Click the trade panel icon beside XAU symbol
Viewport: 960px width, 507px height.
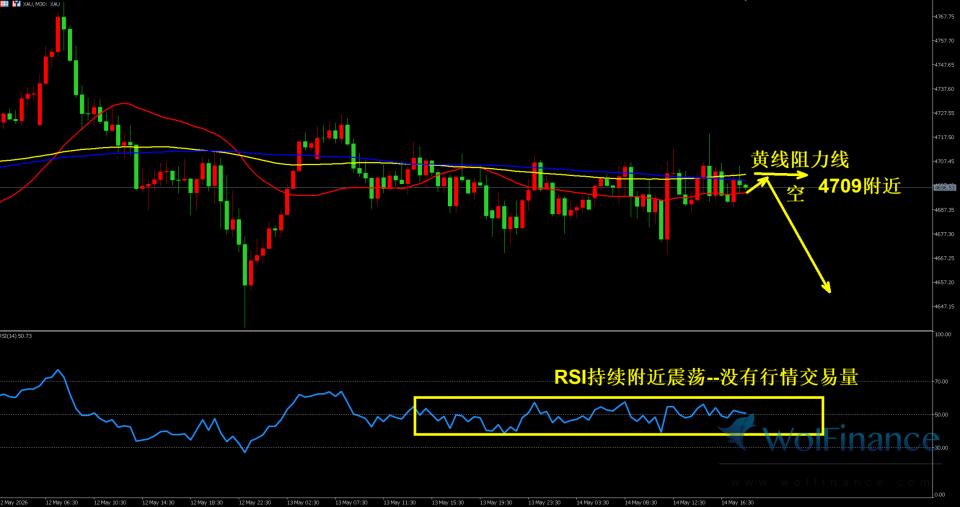[x=17, y=4]
